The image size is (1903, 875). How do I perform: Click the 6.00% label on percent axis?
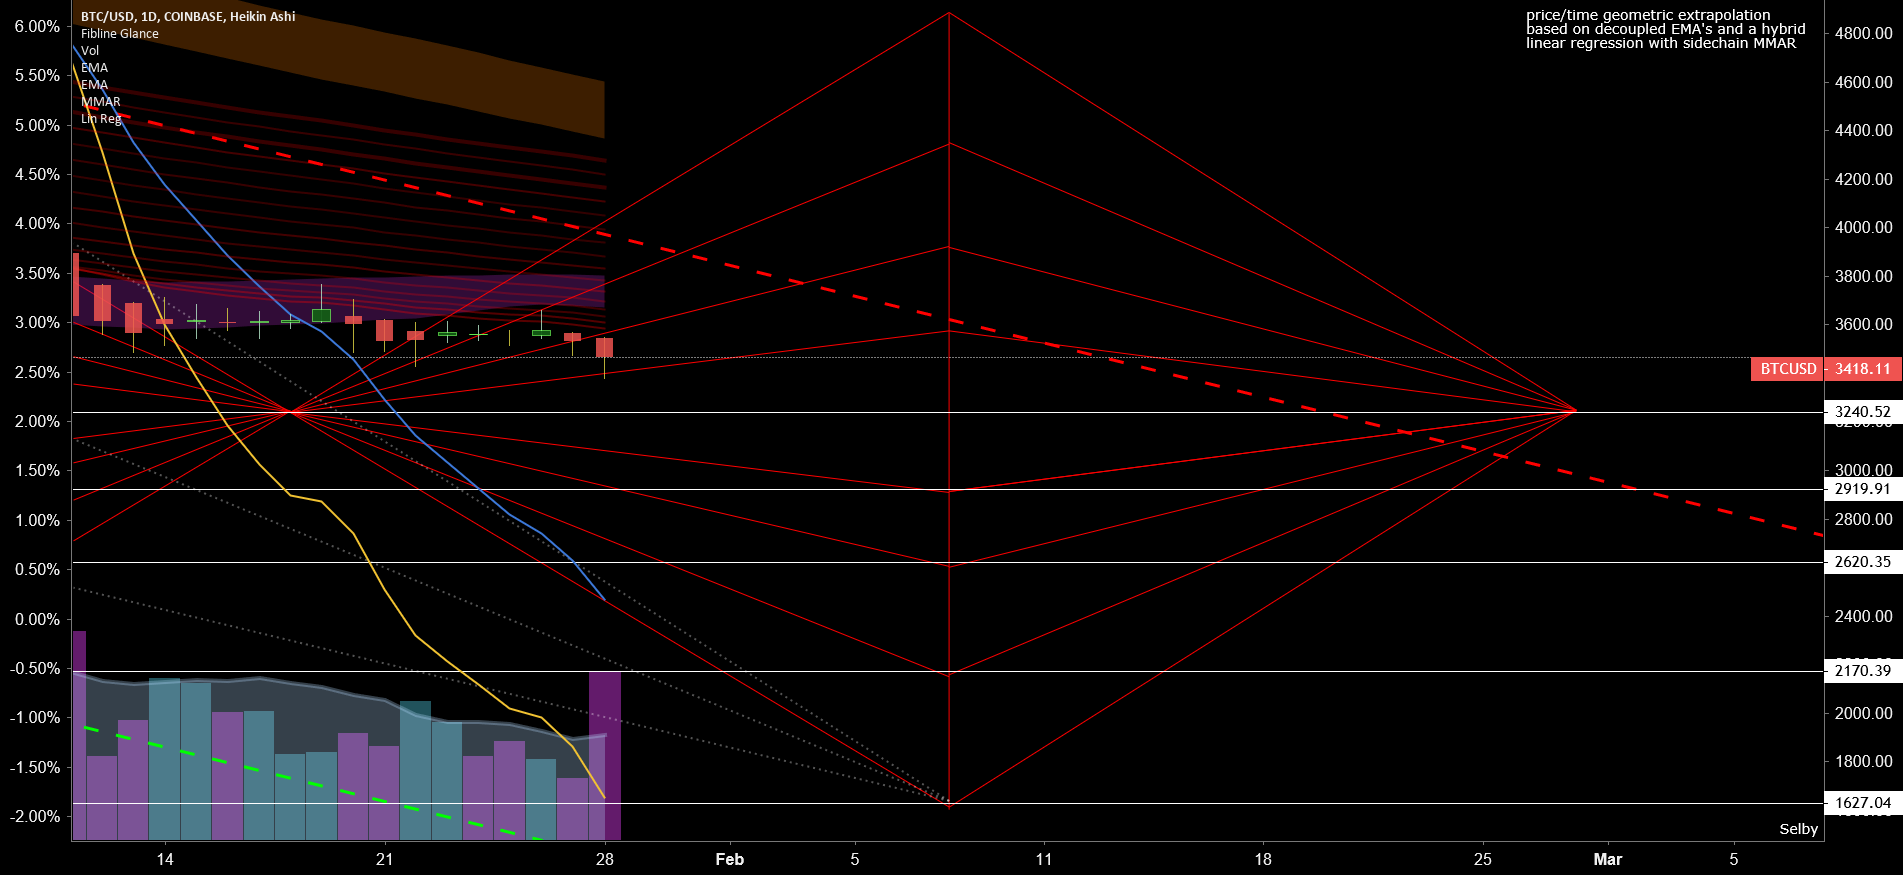[37, 27]
